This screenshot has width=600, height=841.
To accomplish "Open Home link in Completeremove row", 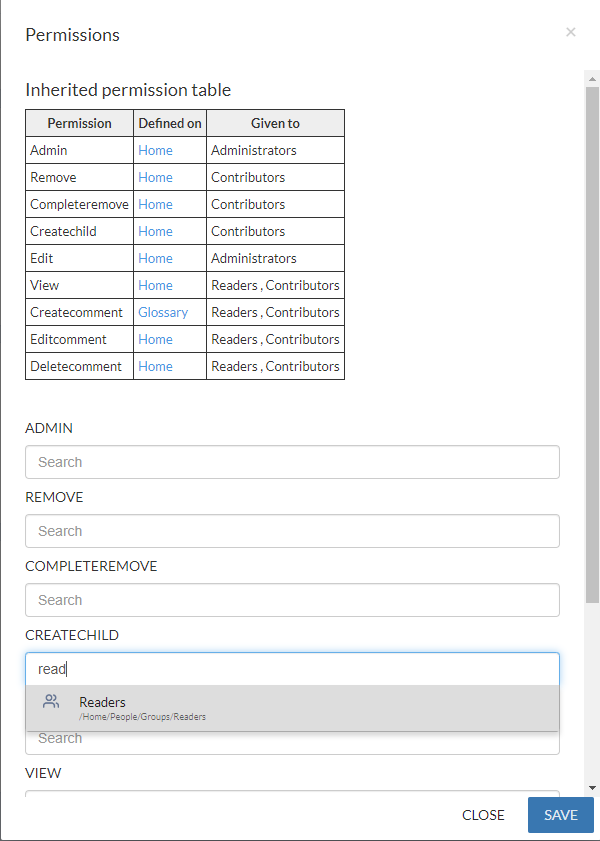I will pos(155,204).
